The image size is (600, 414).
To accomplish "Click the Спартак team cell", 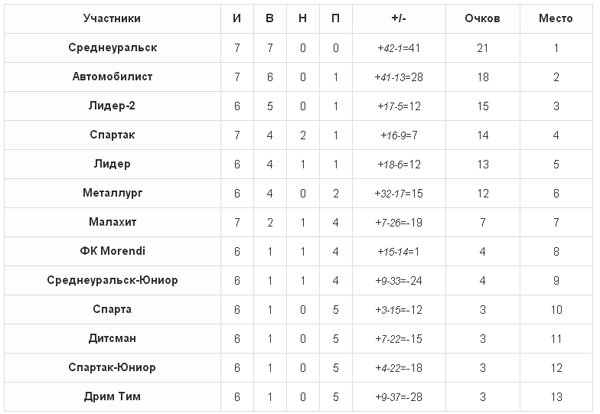I will point(112,135).
